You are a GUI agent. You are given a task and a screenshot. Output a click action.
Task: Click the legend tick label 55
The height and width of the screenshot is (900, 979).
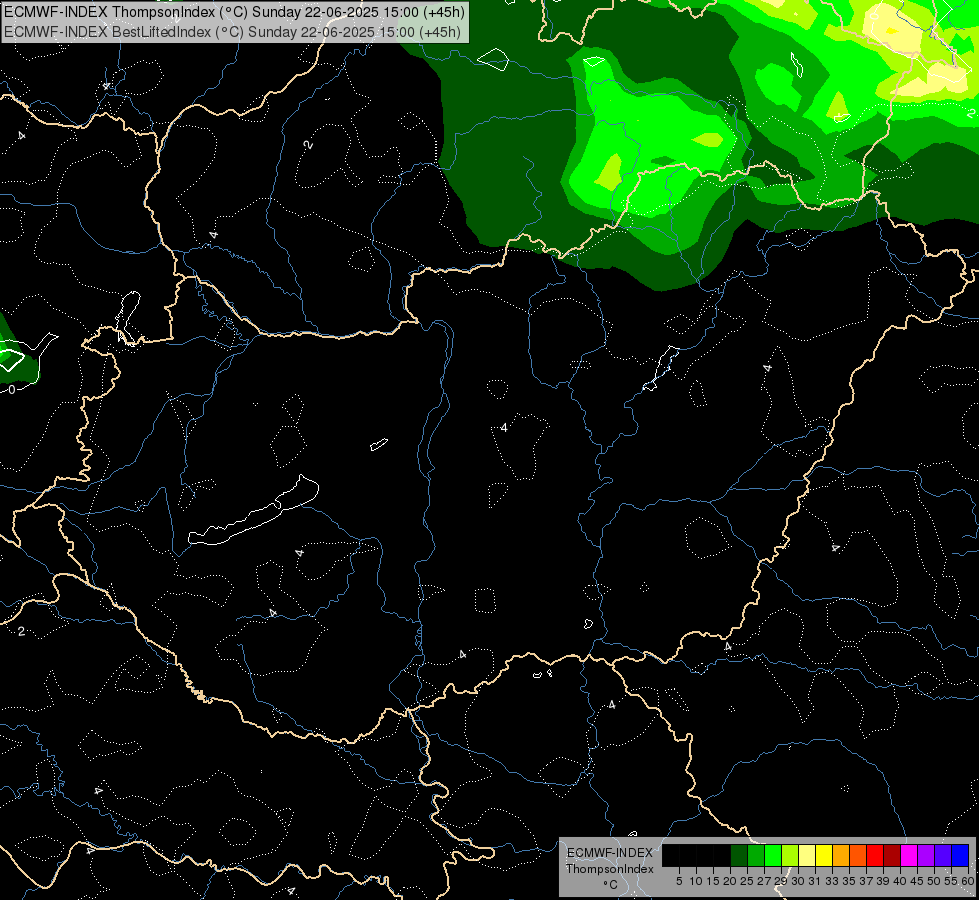coord(951,881)
